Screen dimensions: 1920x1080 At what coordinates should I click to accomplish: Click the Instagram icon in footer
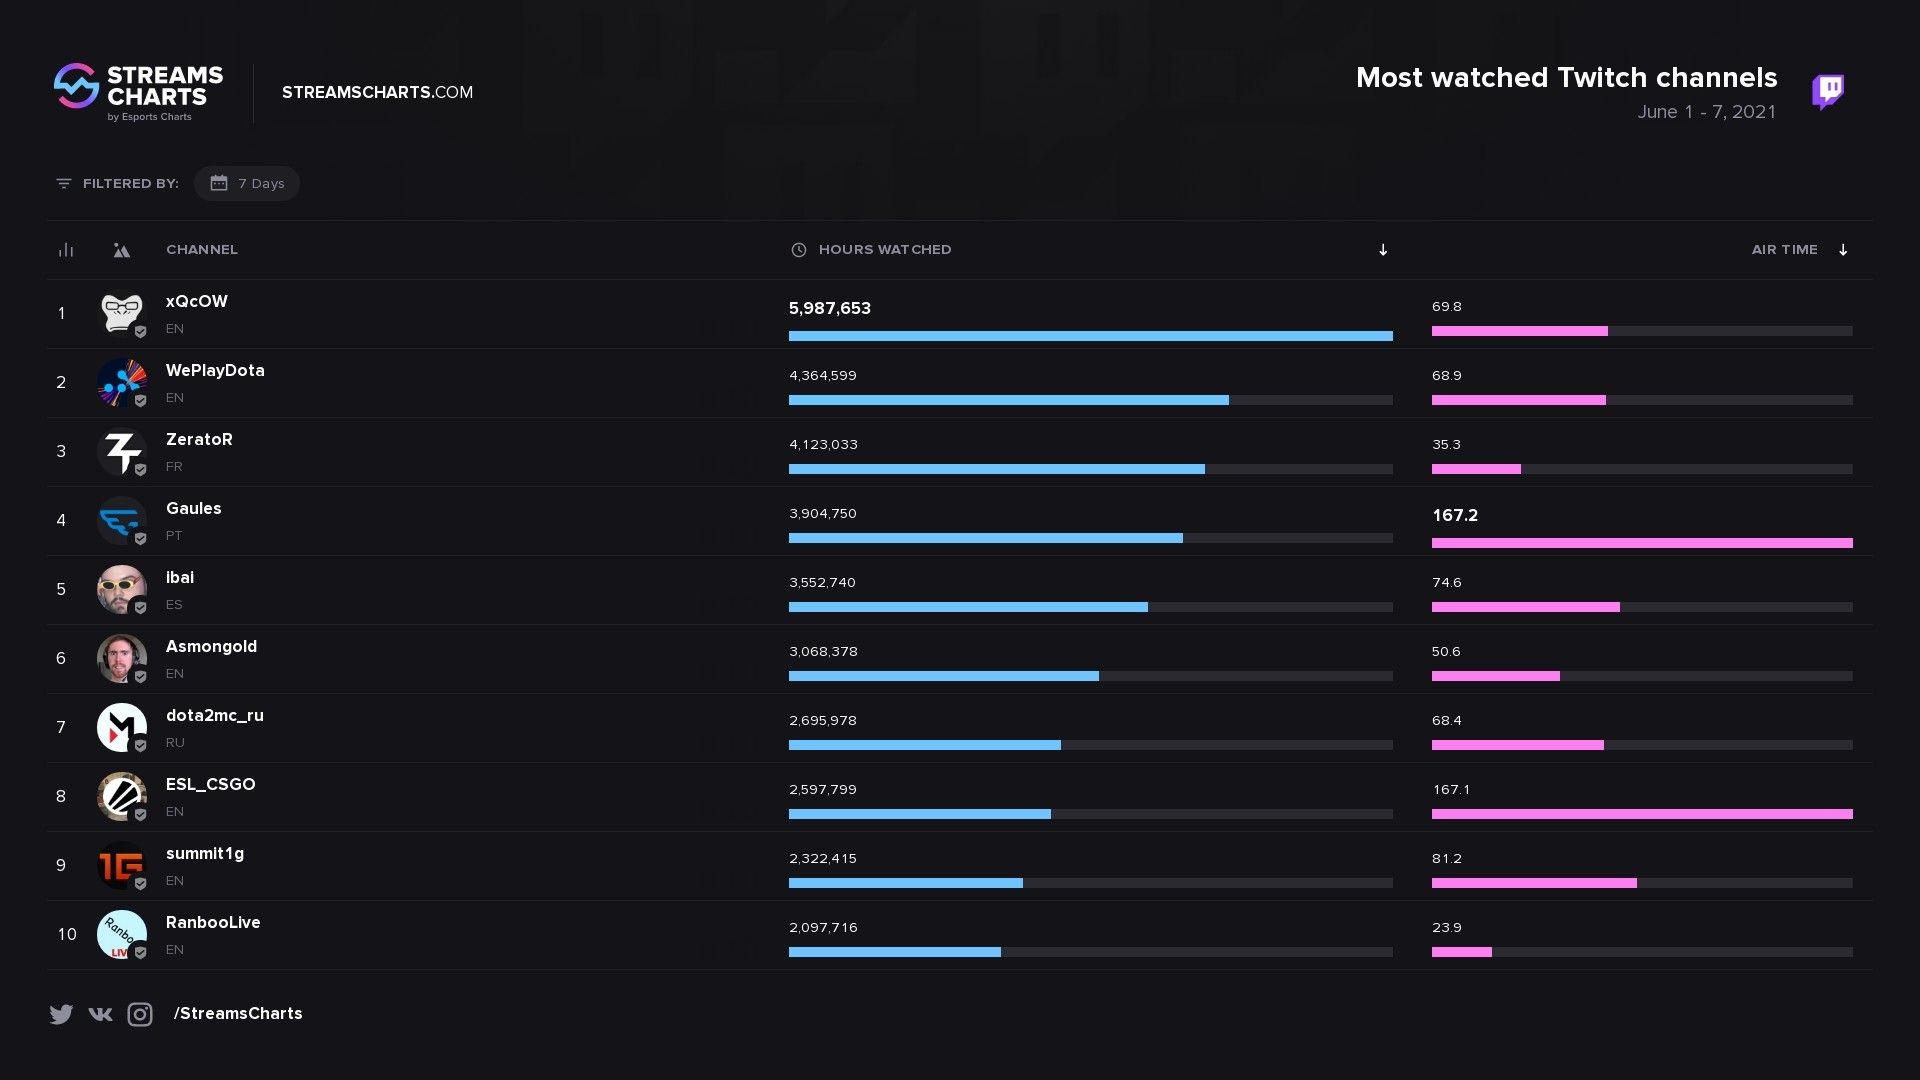140,1014
